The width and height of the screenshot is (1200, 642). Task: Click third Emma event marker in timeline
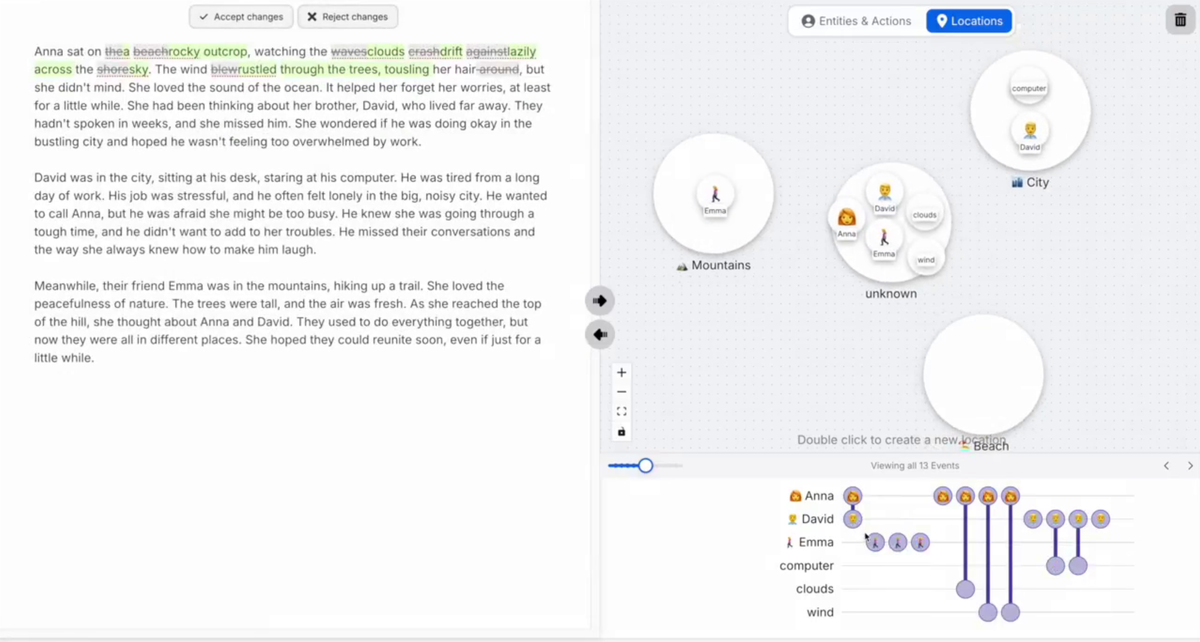pyautogui.click(x=921, y=542)
